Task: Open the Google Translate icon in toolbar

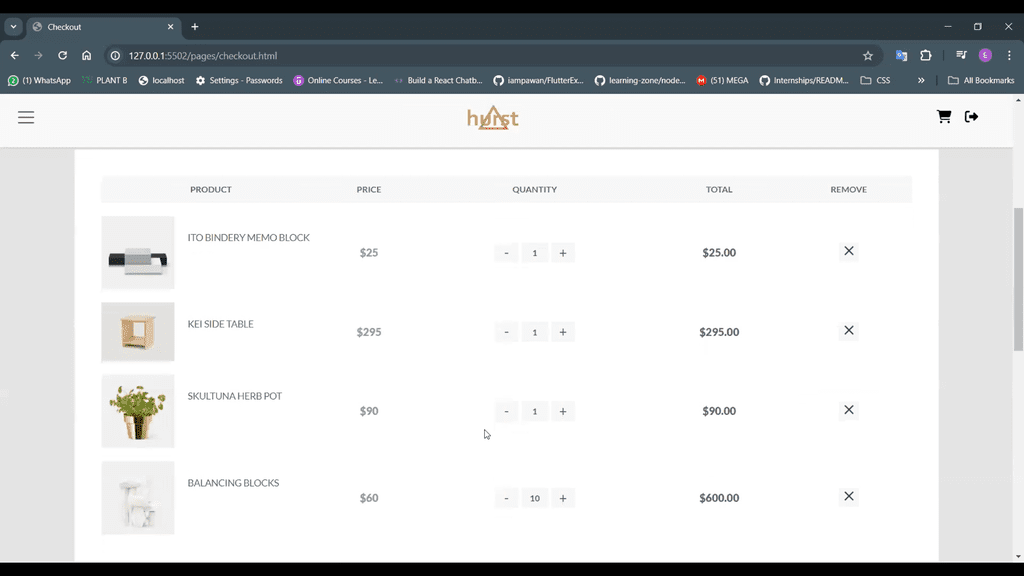Action: 901,56
